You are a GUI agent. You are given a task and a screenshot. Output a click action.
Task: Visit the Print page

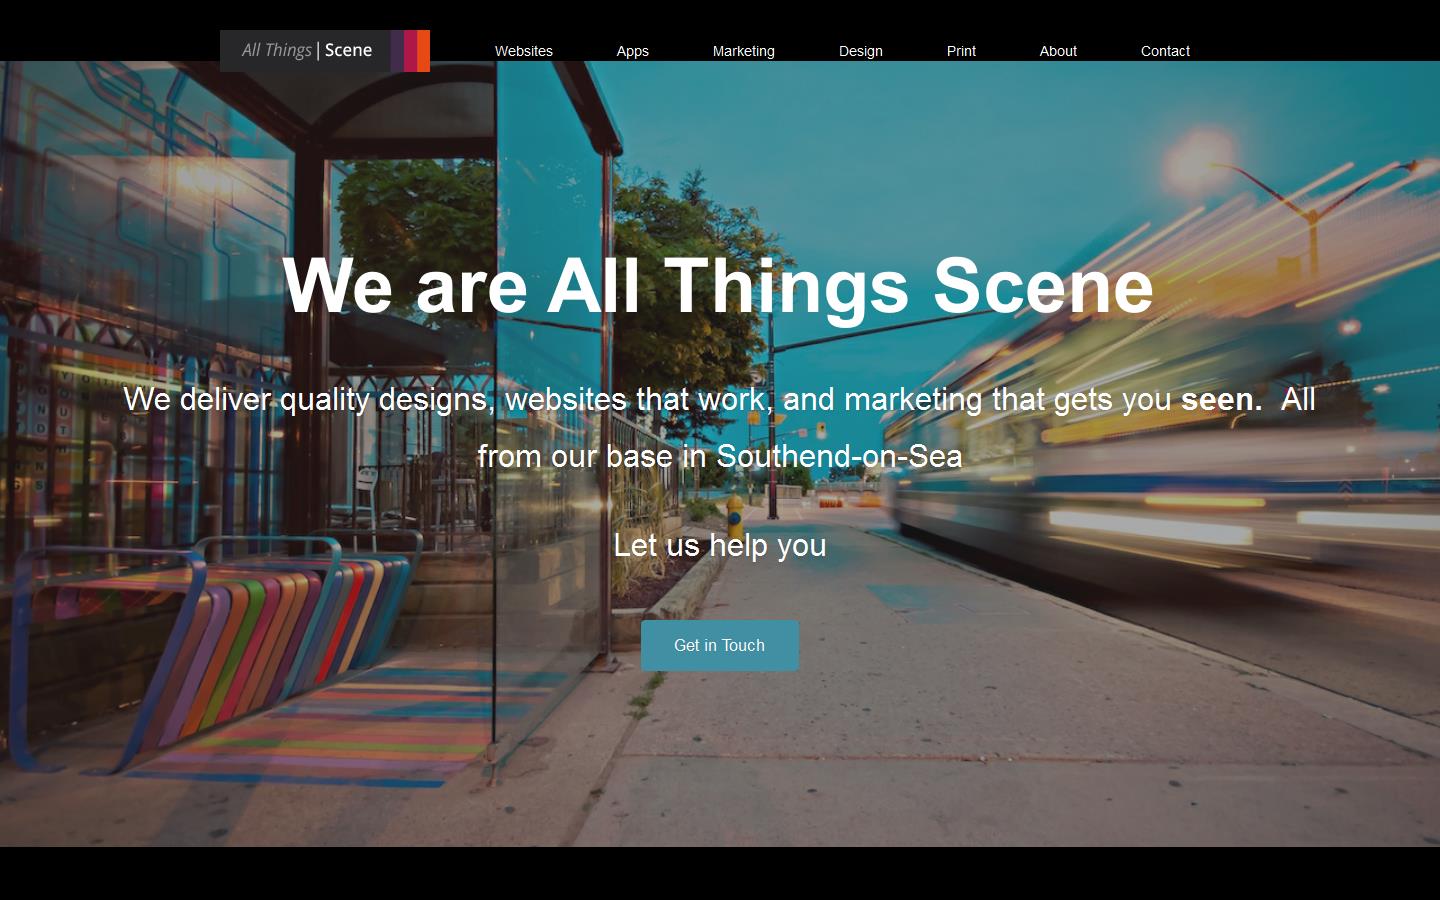coord(961,51)
